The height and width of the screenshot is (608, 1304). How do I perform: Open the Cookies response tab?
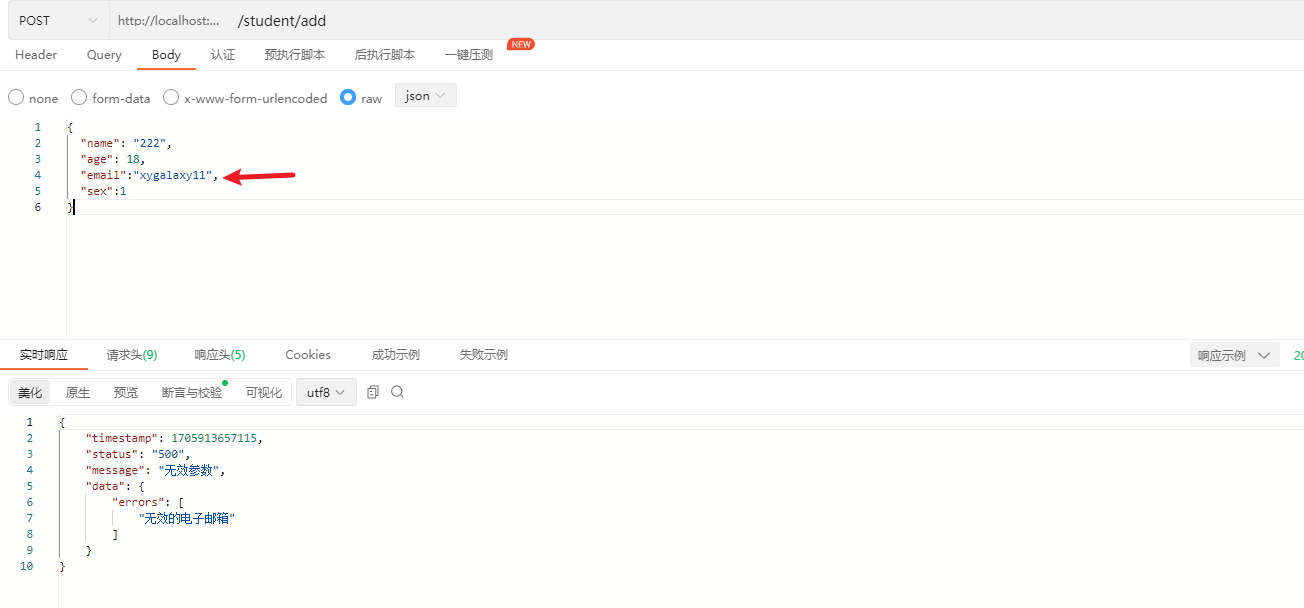(308, 355)
